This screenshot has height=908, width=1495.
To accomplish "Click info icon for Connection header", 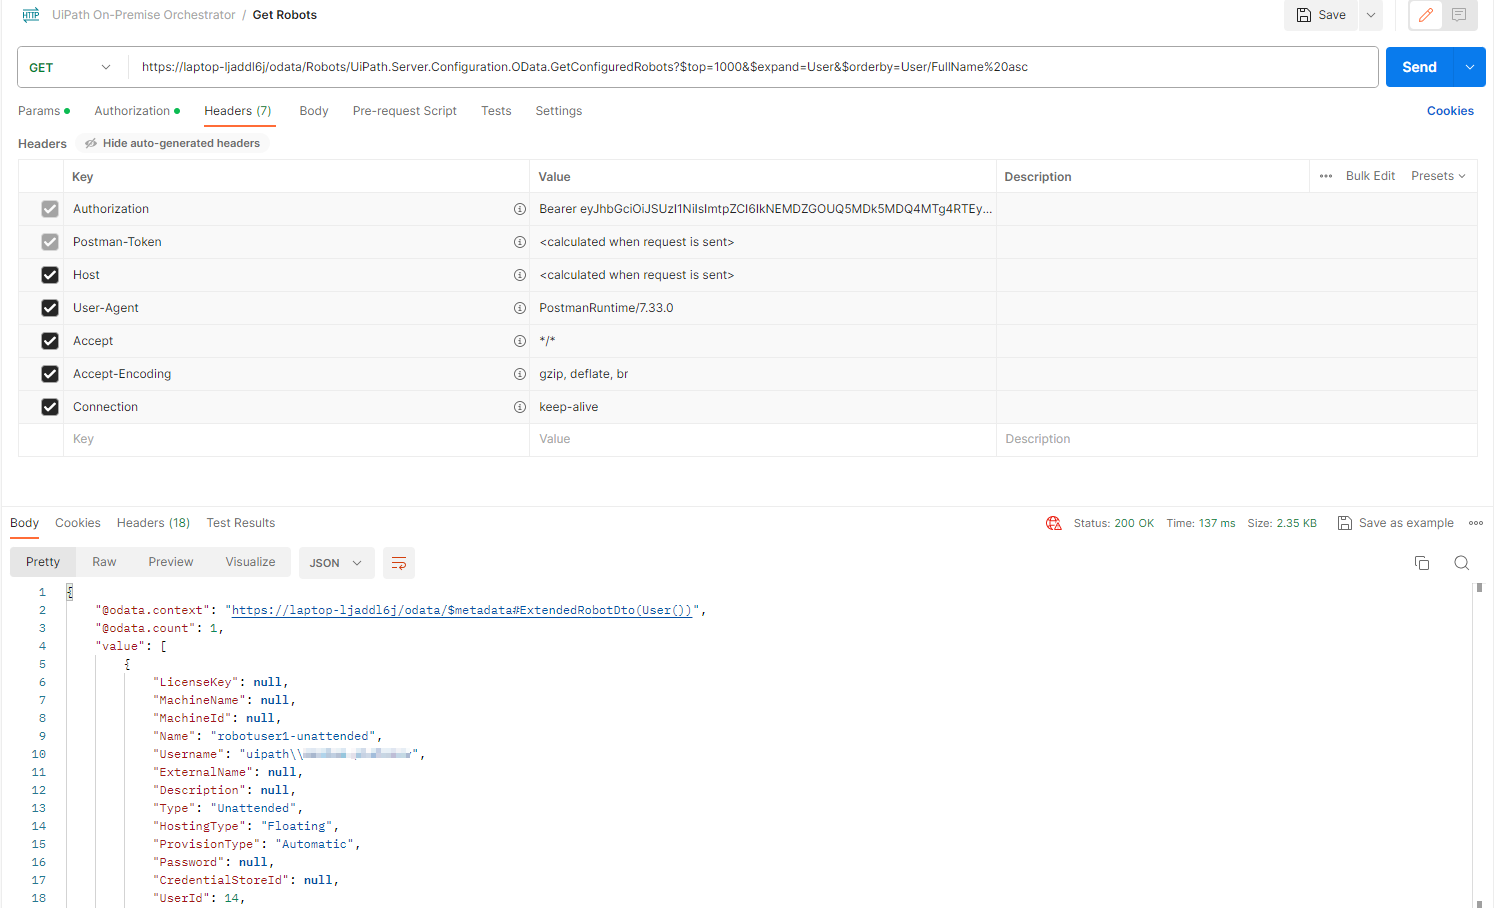I will click(x=520, y=407).
